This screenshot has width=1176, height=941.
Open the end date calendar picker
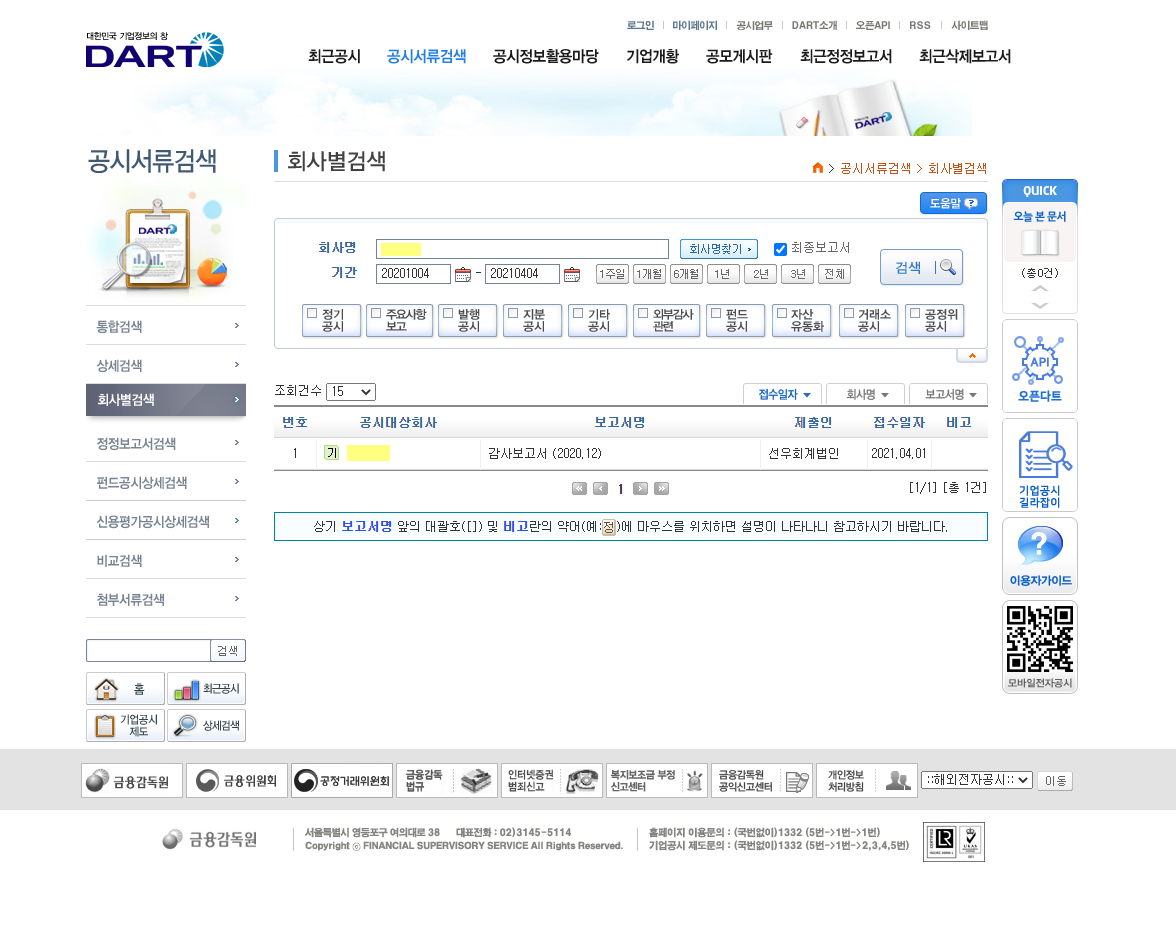pos(572,275)
